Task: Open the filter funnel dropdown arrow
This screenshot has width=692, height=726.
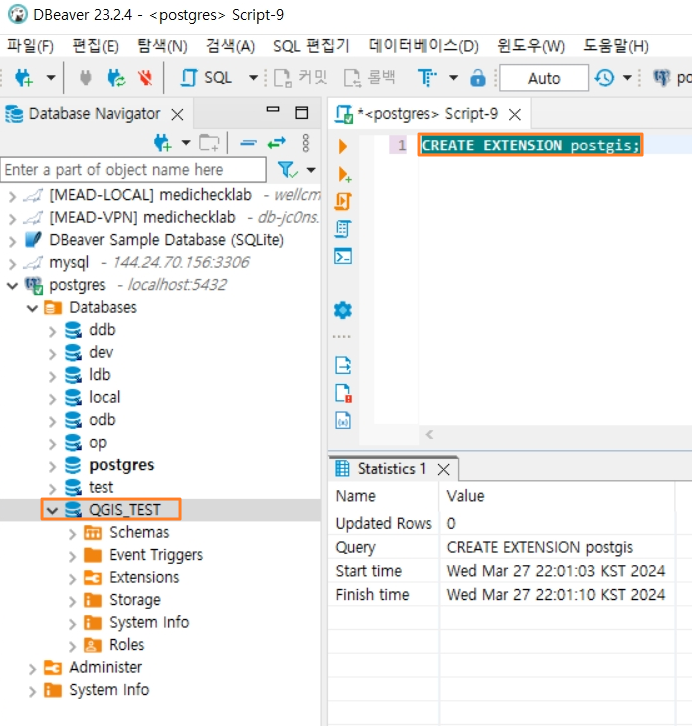Action: 311,170
